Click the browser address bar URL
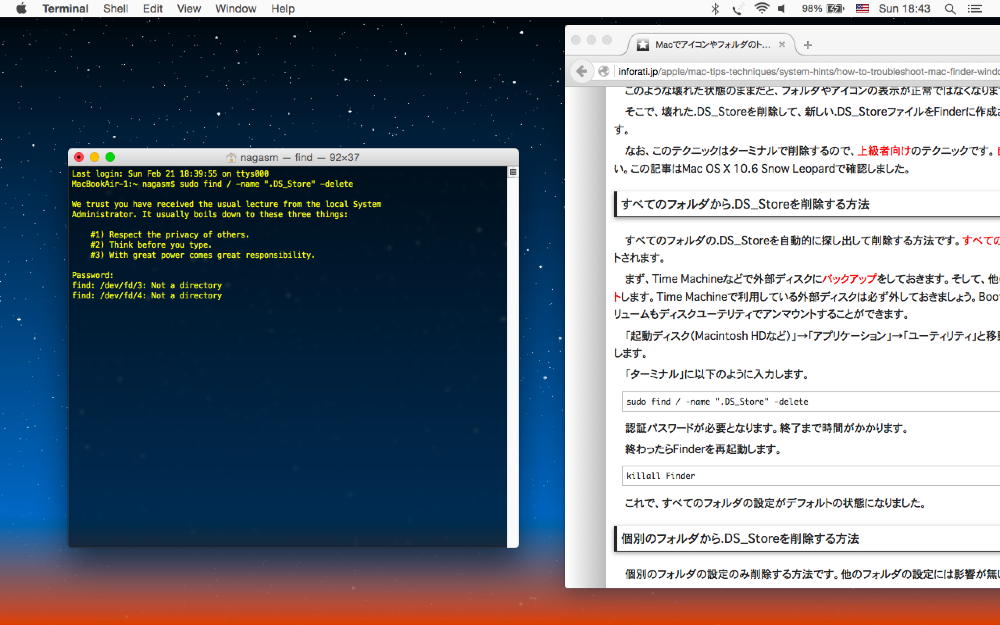 pyautogui.click(x=808, y=71)
